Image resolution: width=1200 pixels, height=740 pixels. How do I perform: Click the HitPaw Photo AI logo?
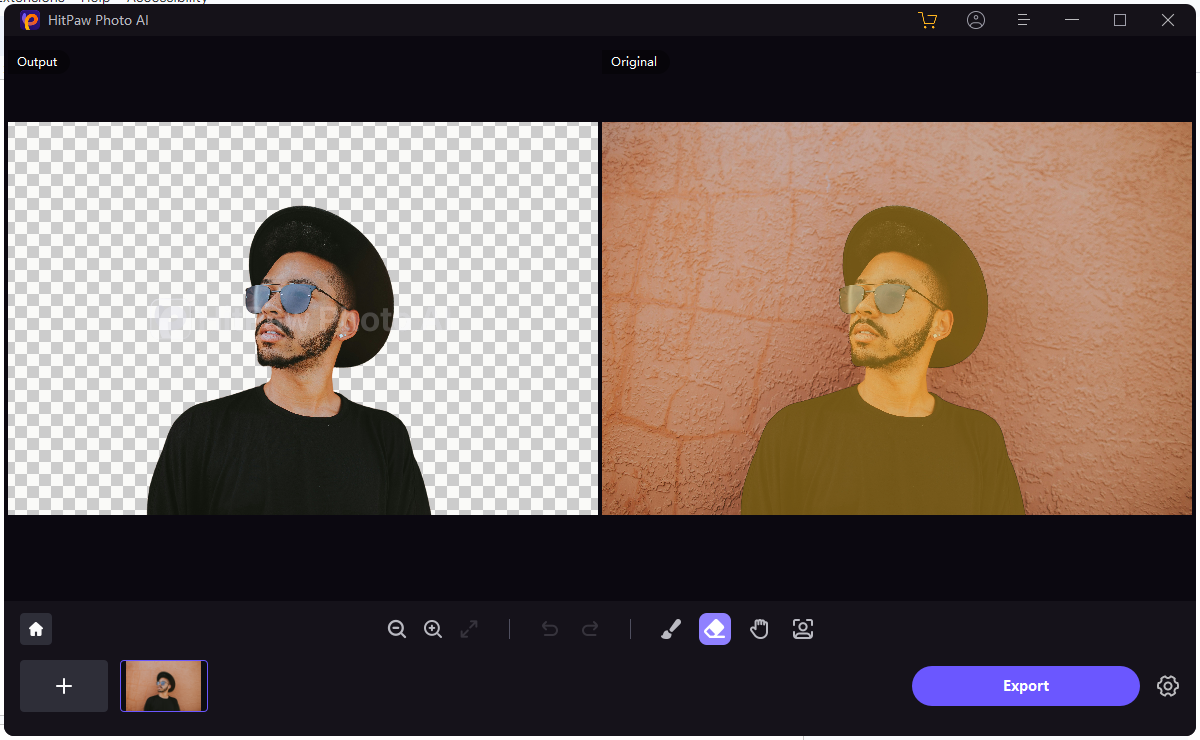pyautogui.click(x=30, y=20)
